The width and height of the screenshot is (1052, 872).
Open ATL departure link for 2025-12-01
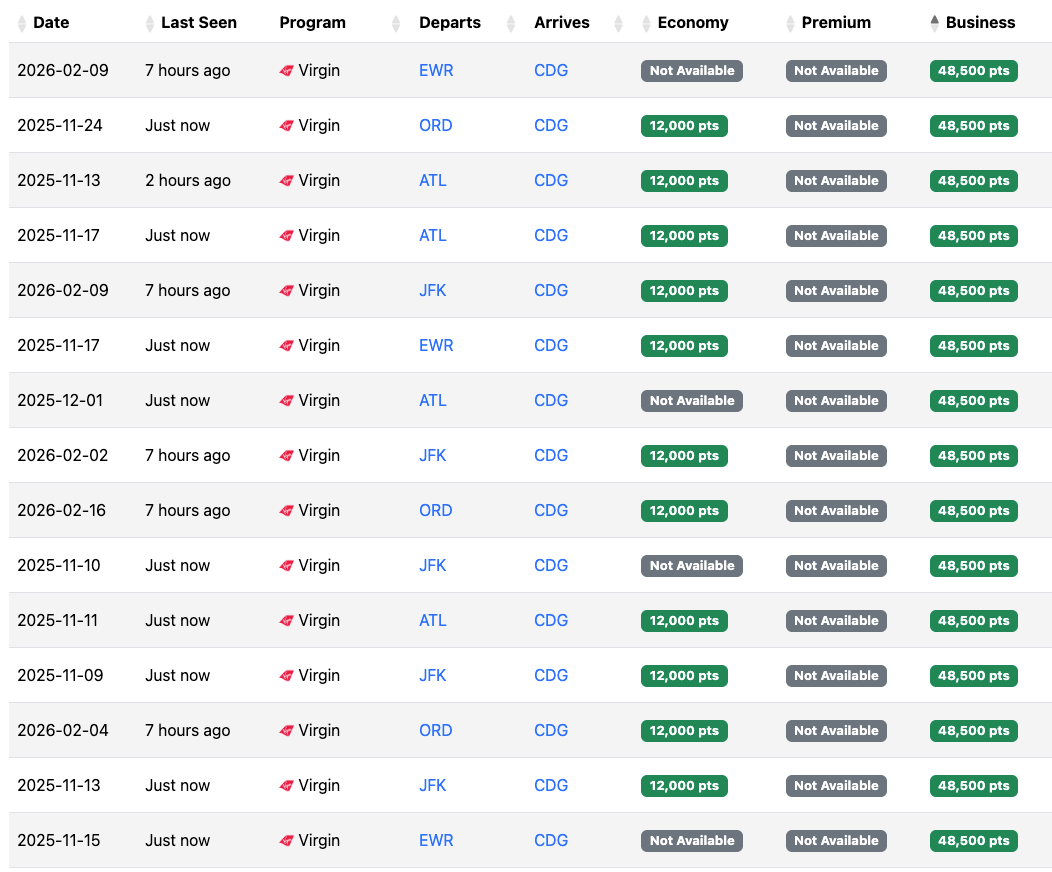[x=433, y=400]
